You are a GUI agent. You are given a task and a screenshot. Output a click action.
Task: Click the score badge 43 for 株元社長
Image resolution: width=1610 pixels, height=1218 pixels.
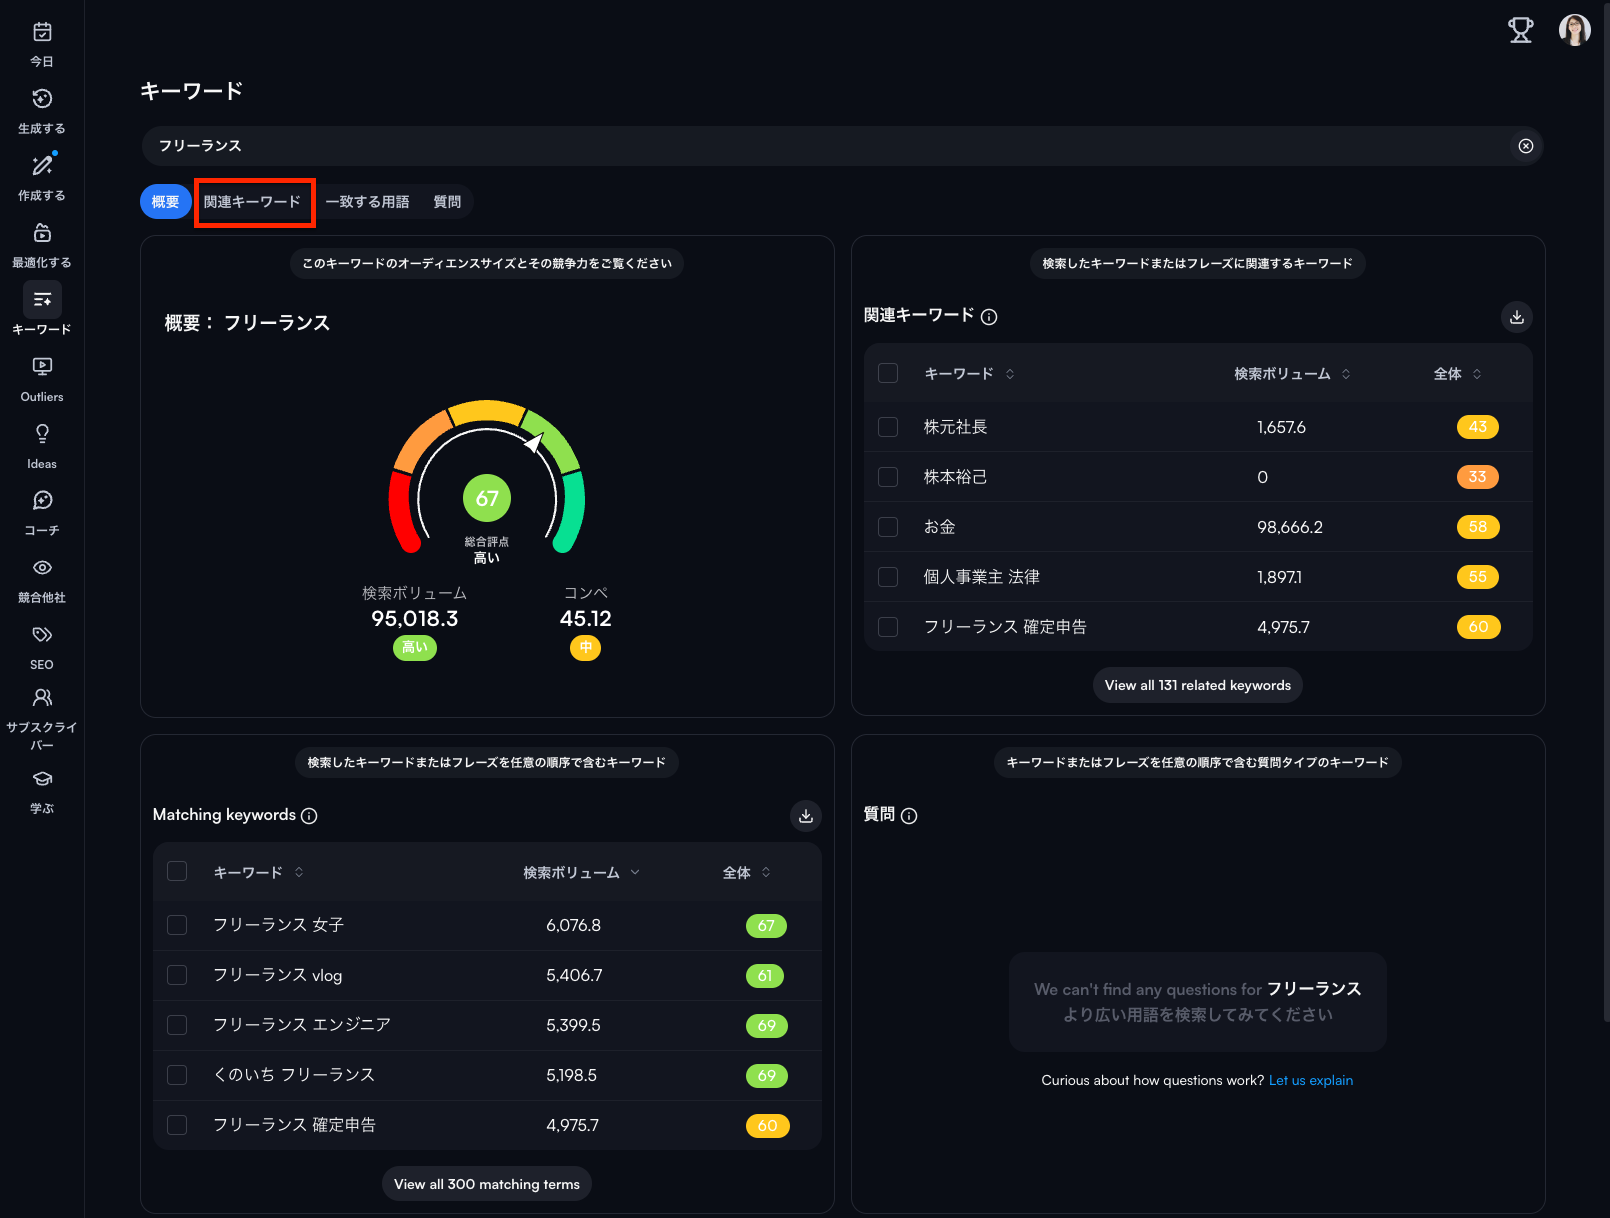click(x=1478, y=427)
